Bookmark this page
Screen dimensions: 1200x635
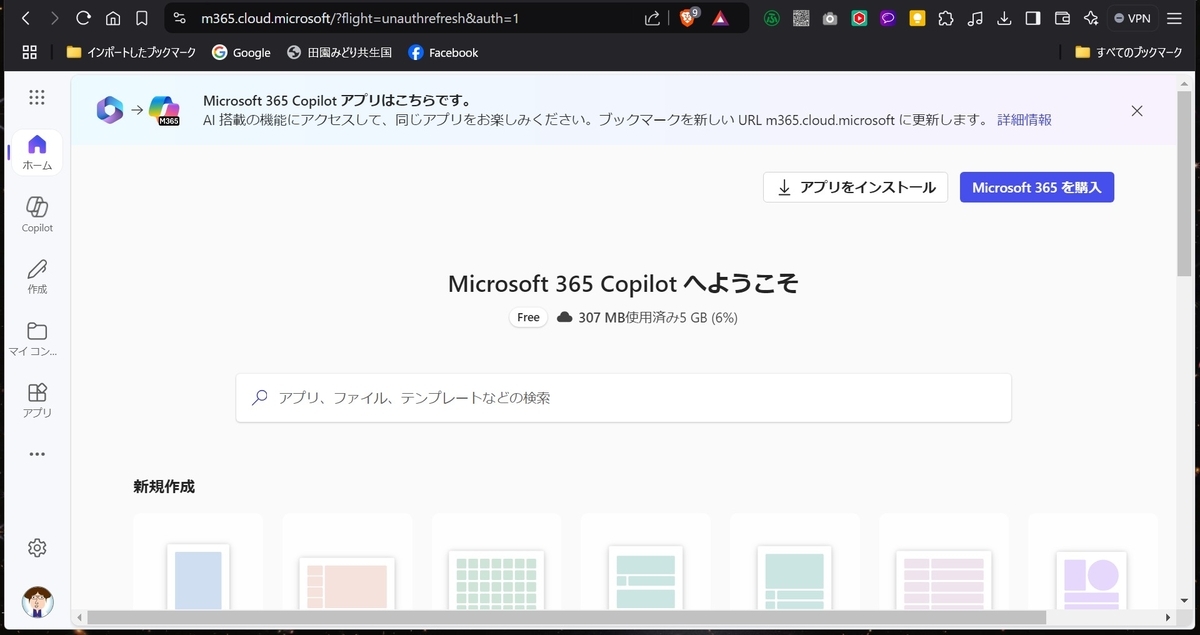pos(142,18)
